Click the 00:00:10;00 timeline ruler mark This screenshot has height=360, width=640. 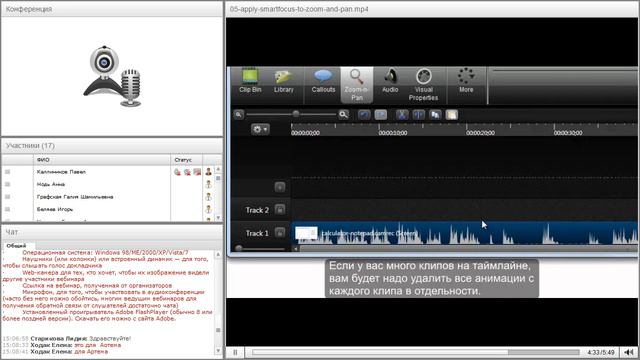coord(393,133)
